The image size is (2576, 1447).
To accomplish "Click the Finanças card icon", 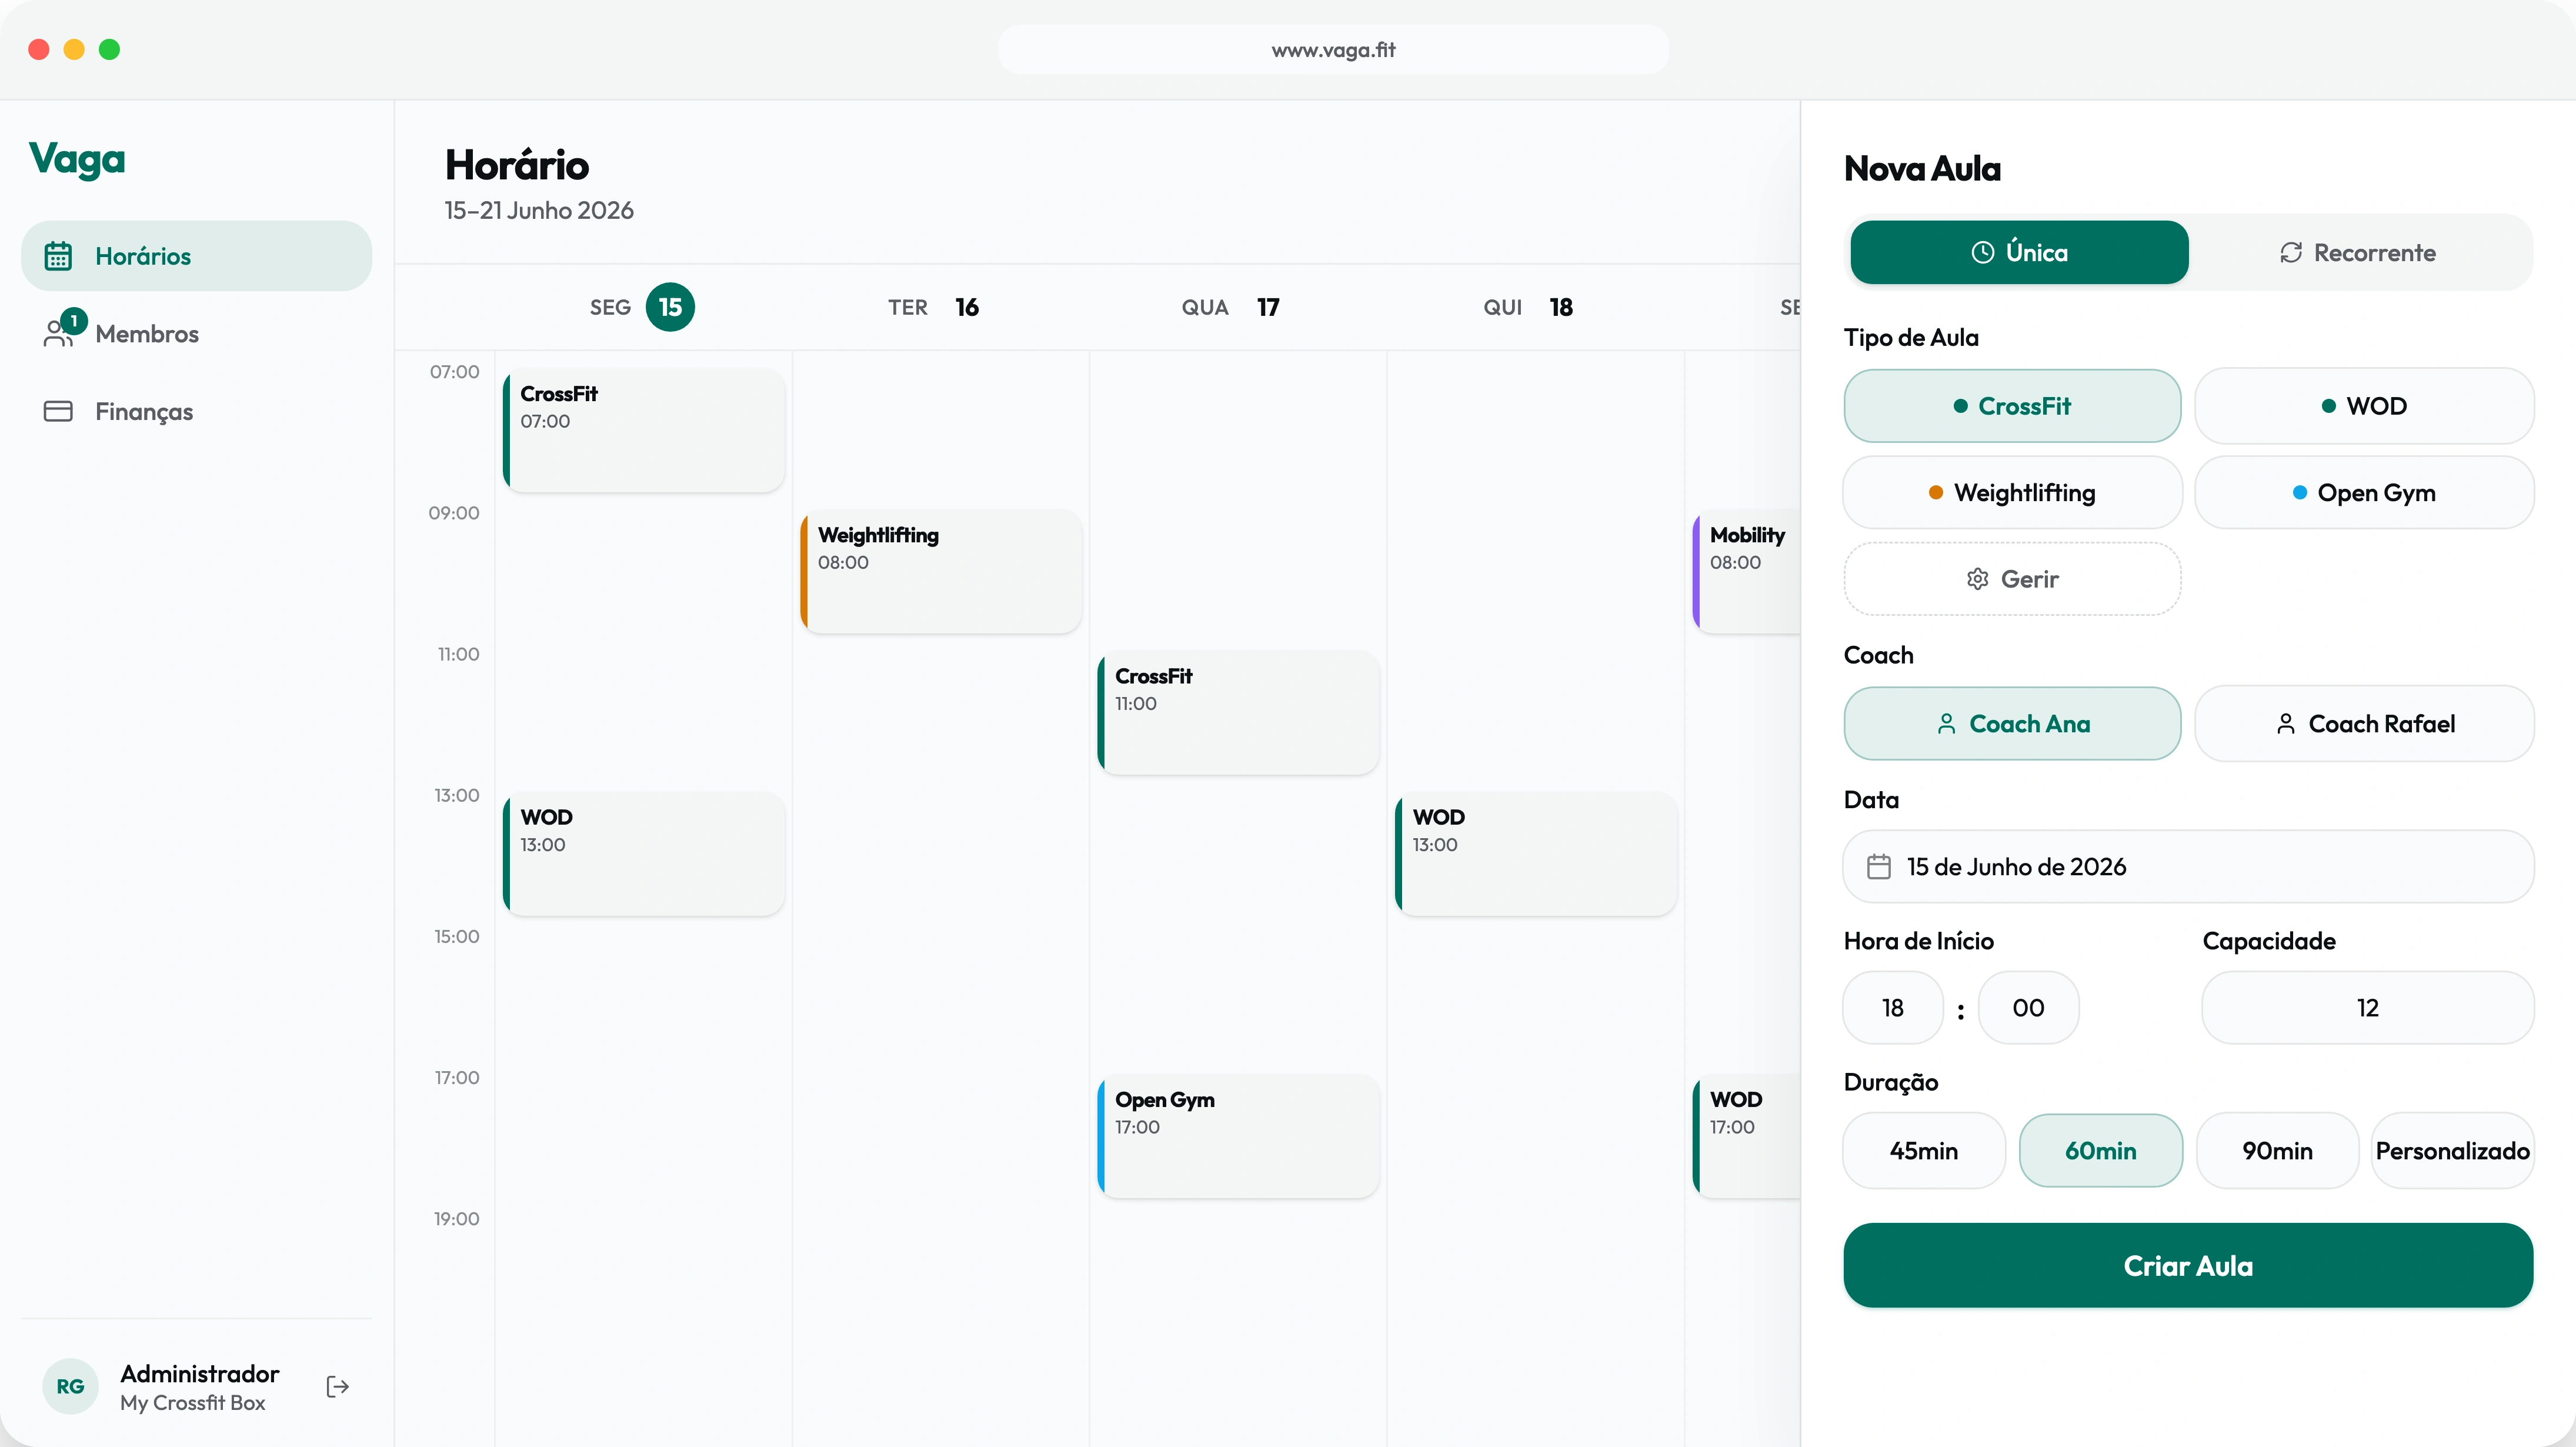I will coord(58,411).
